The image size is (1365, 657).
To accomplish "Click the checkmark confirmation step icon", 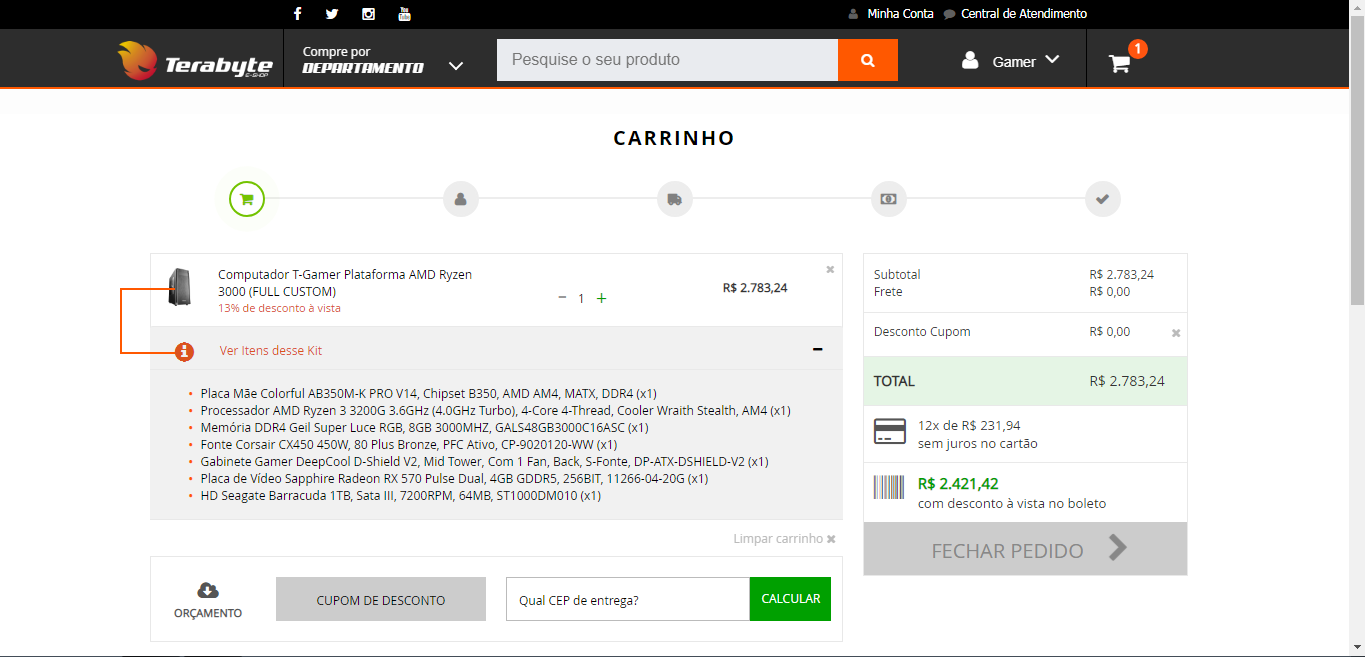I will point(1103,199).
